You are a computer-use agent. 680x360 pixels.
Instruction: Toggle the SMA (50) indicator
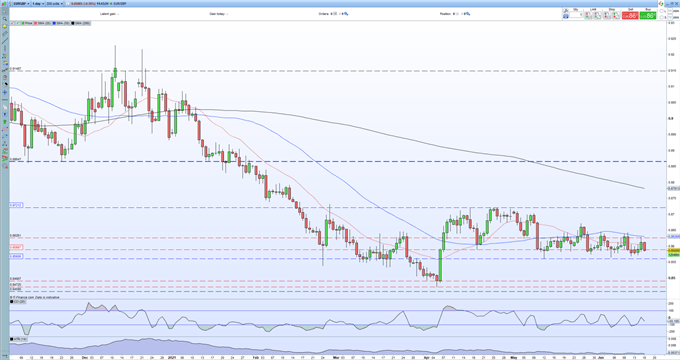(61, 23)
